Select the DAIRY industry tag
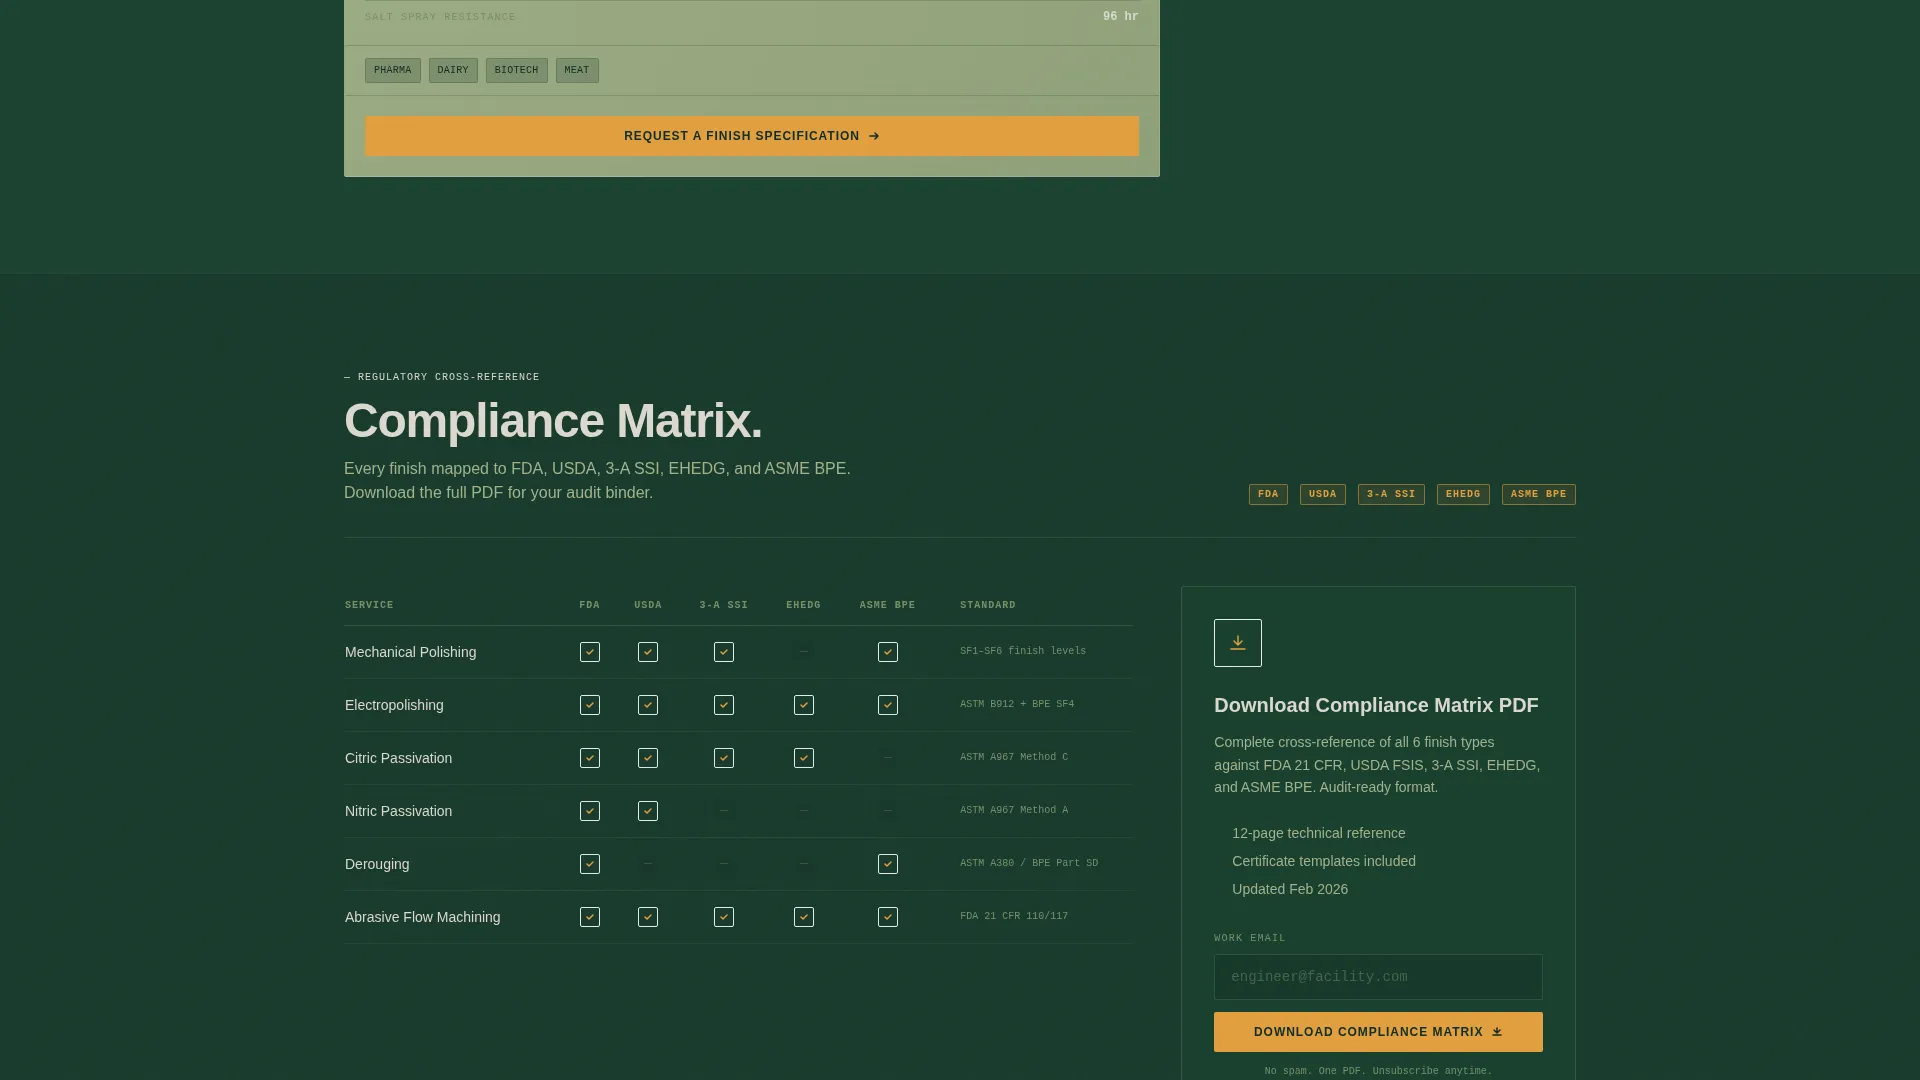Image resolution: width=1920 pixels, height=1080 pixels. (453, 70)
